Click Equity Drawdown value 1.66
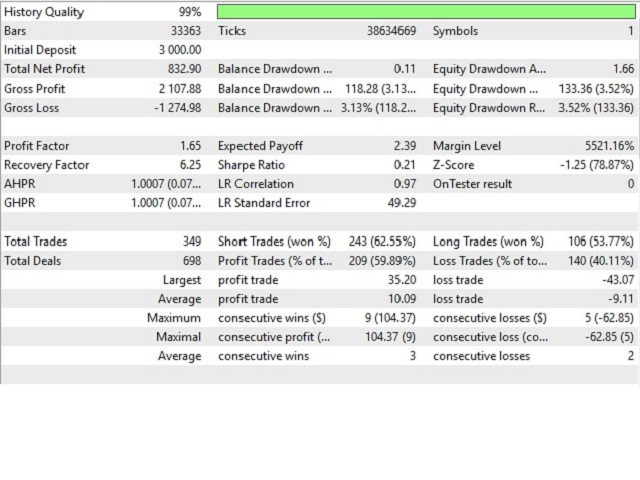This screenshot has height=480, width=640. tap(623, 69)
